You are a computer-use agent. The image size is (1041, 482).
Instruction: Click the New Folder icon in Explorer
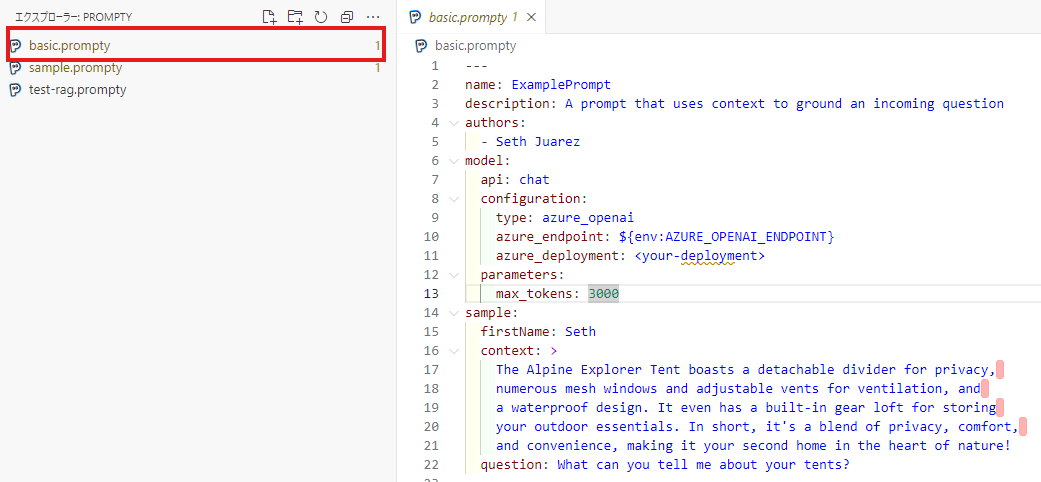[295, 17]
